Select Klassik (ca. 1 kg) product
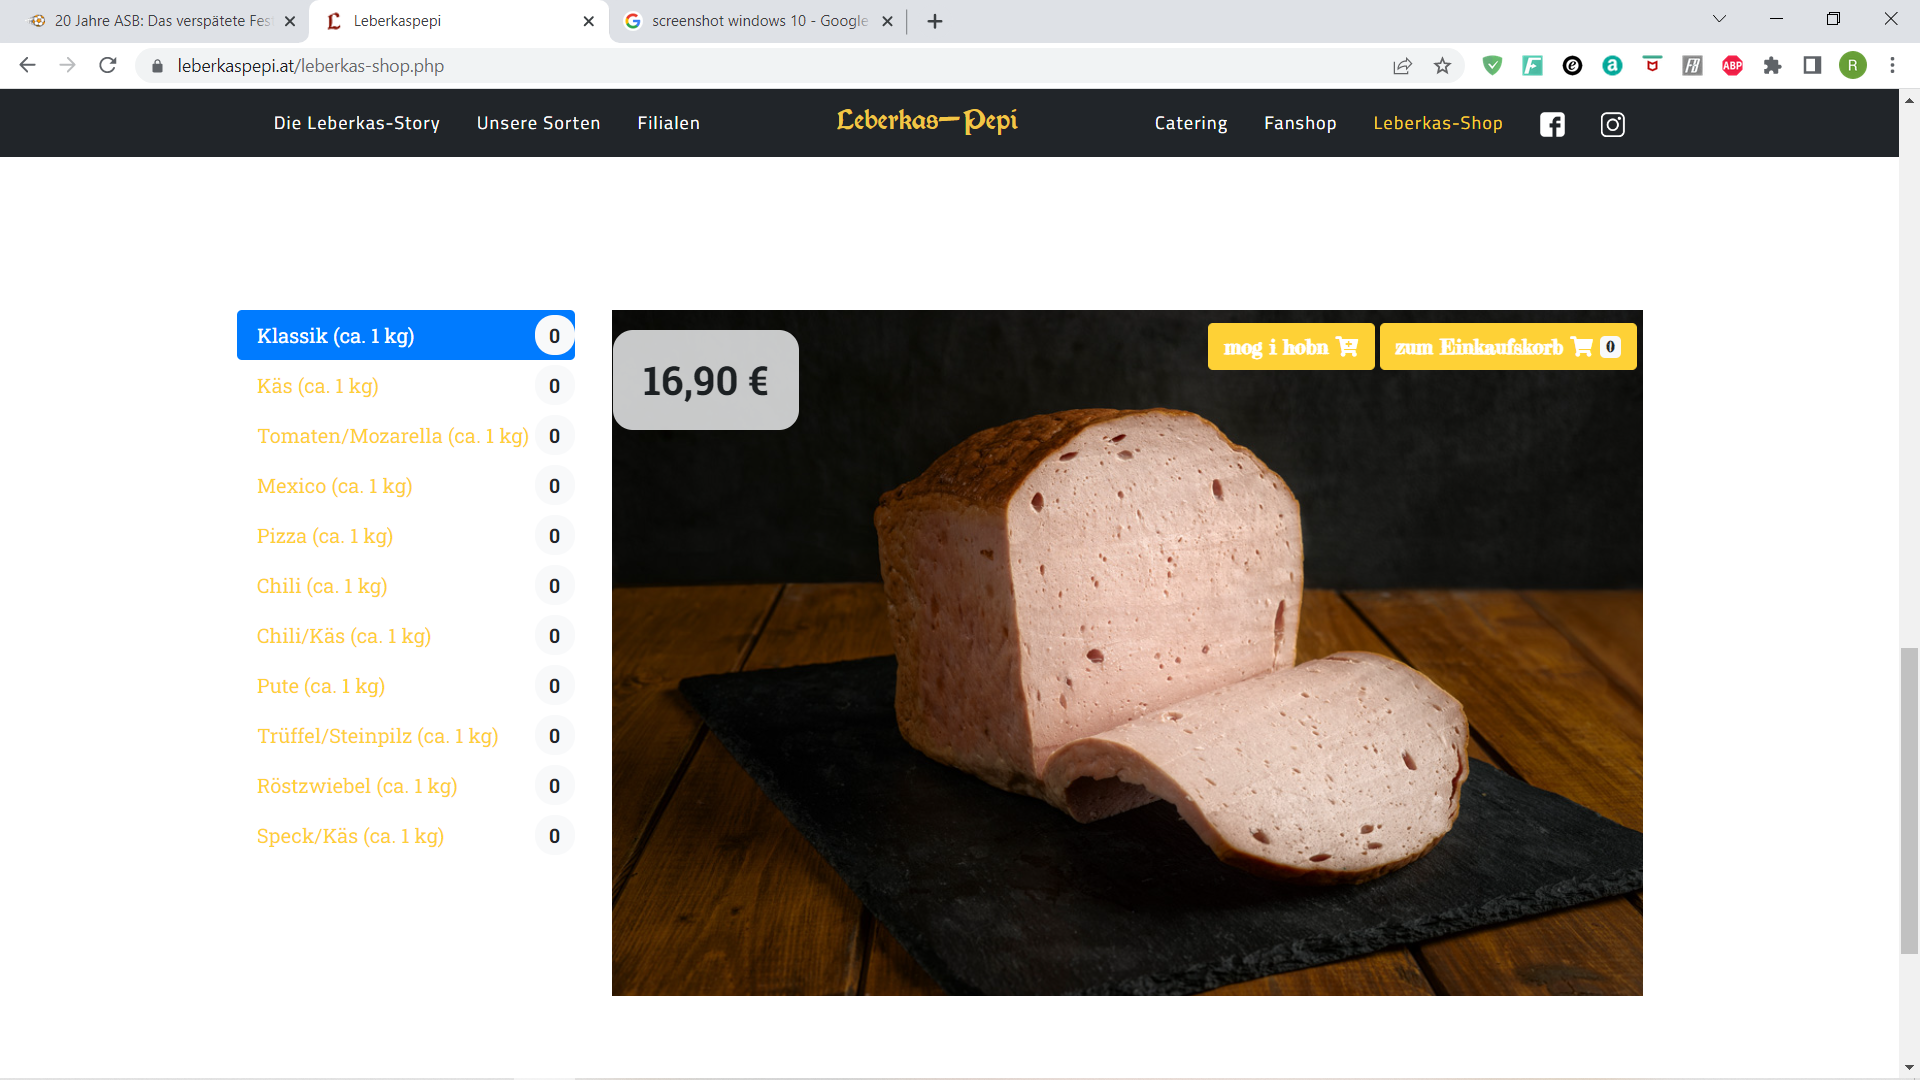The image size is (1920, 1080). coord(406,335)
